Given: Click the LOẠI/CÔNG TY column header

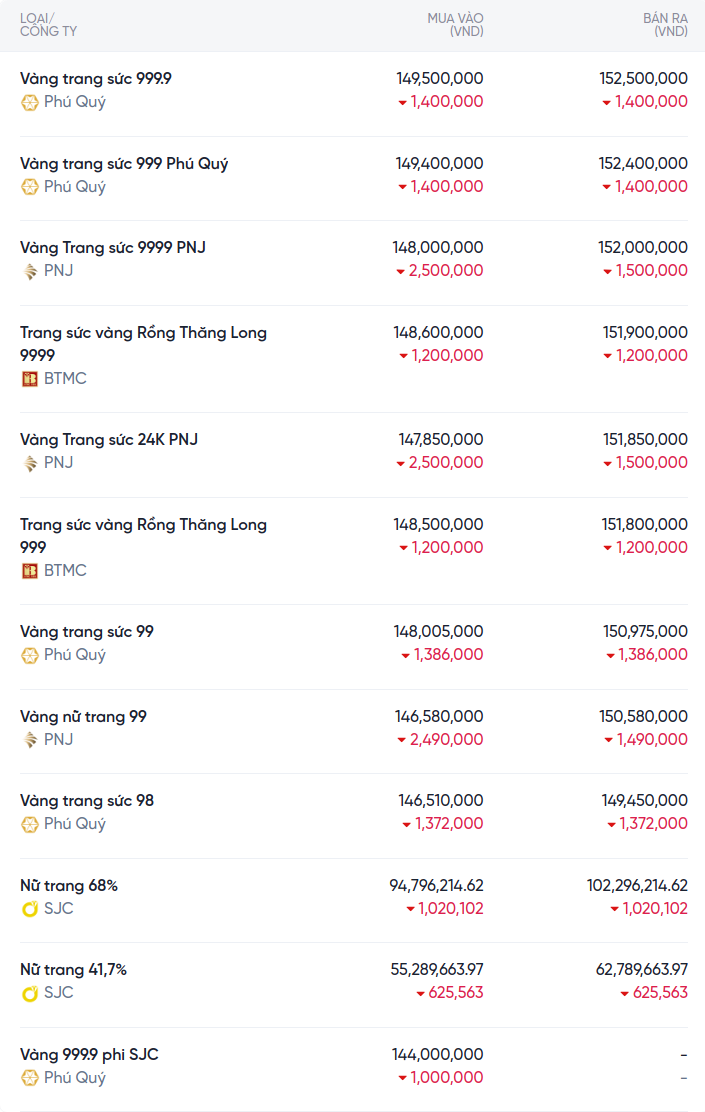Looking at the screenshot, I should [48, 25].
